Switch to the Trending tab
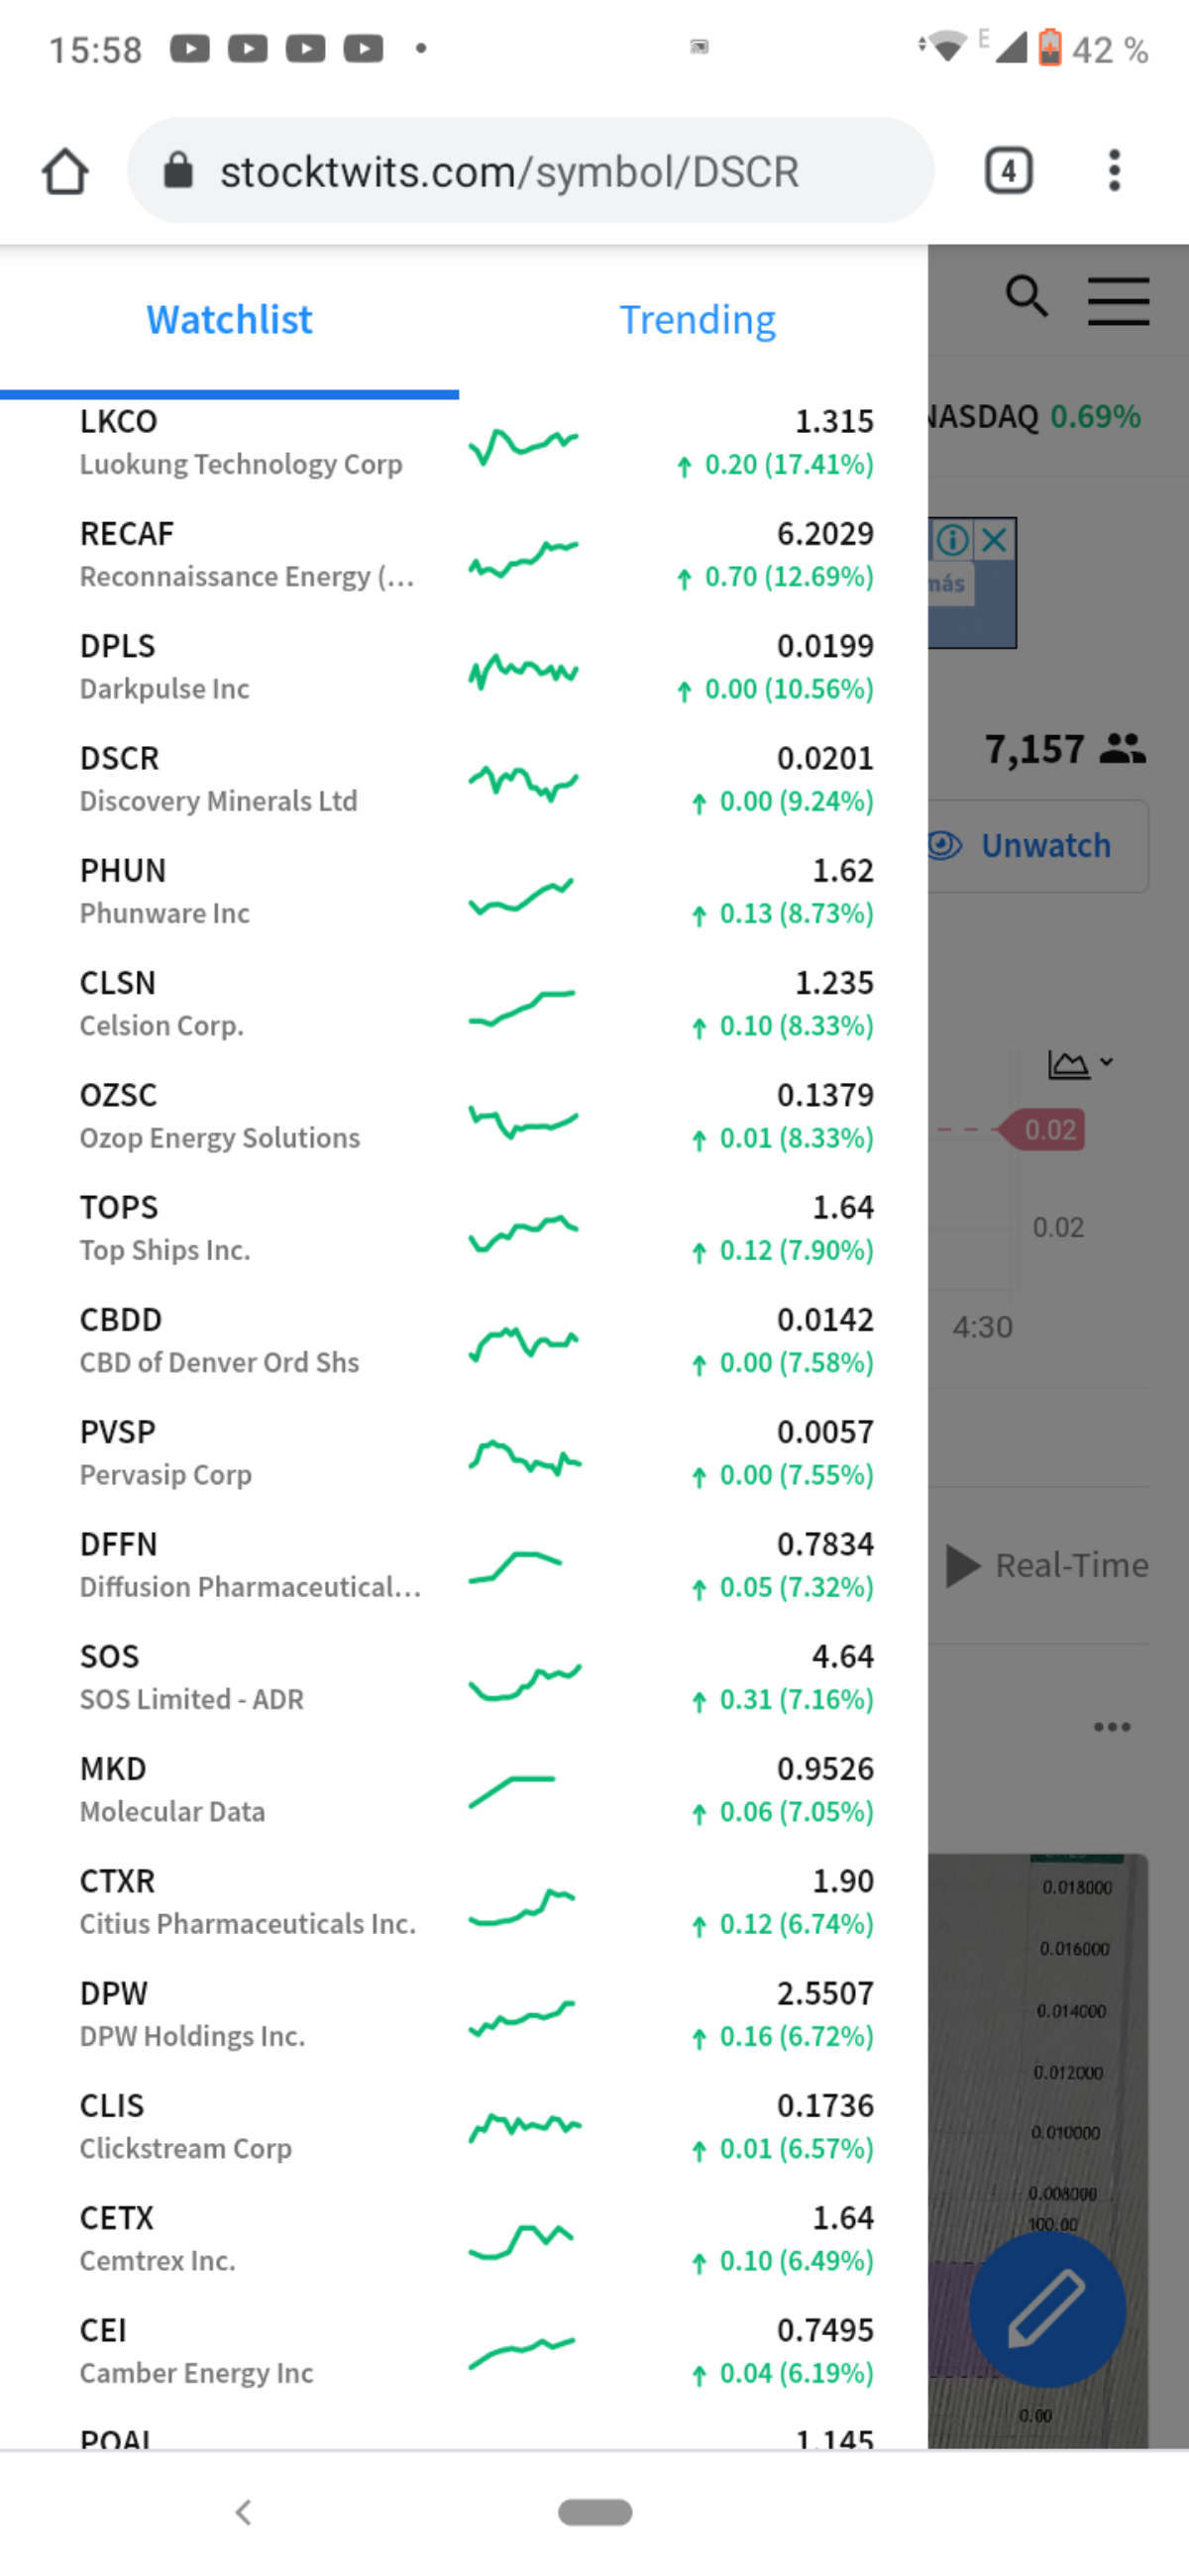The height and width of the screenshot is (2576, 1189). (697, 320)
